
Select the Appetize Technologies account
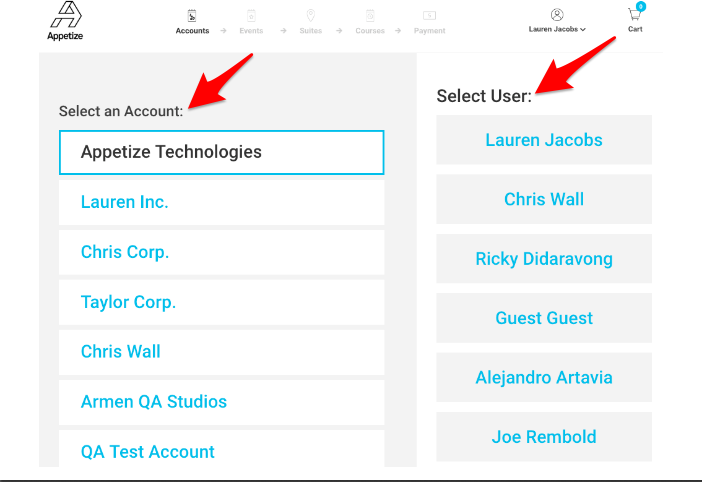click(x=221, y=153)
